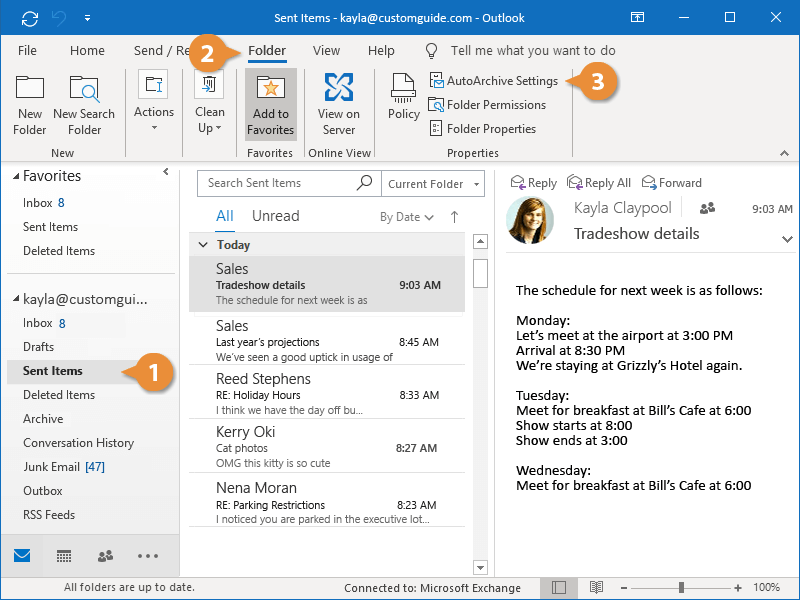
Task: Collapse the ribbon
Action: (x=785, y=153)
